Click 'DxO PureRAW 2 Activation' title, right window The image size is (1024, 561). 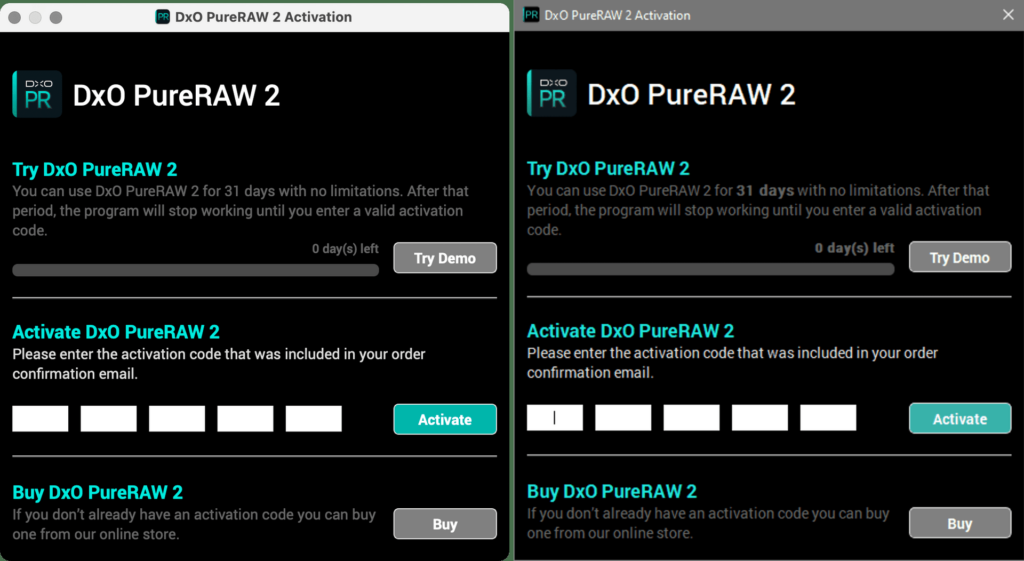[x=617, y=15]
